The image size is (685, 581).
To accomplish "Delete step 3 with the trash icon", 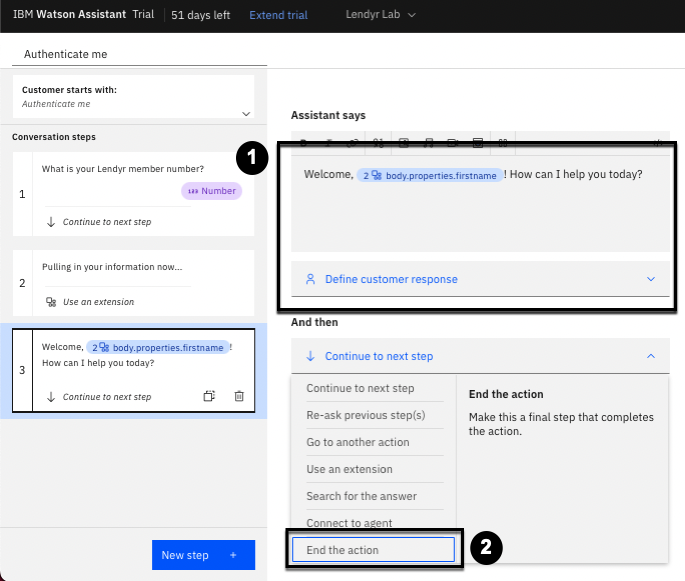I will [x=239, y=396].
